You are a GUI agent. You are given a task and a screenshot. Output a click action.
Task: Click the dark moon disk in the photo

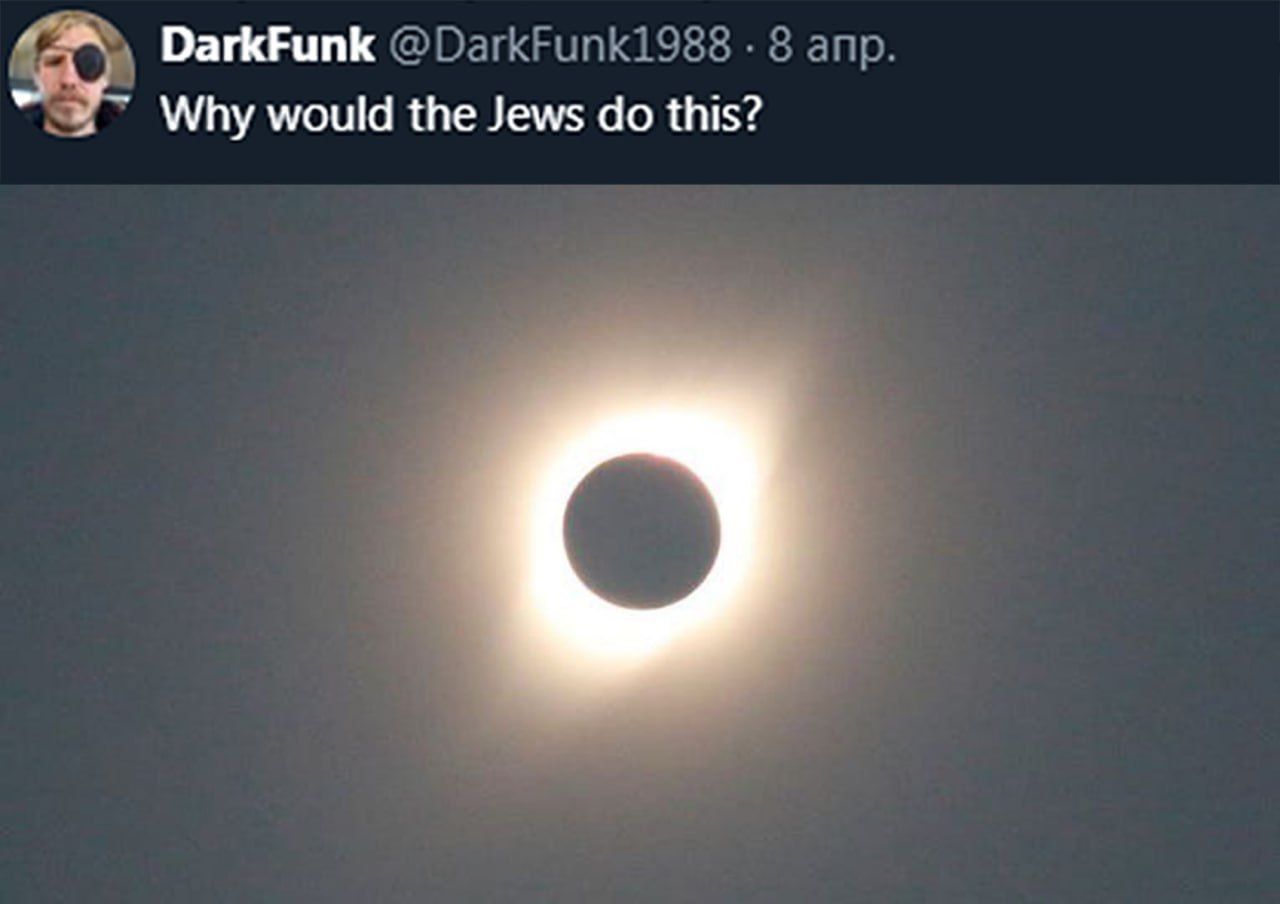click(641, 531)
